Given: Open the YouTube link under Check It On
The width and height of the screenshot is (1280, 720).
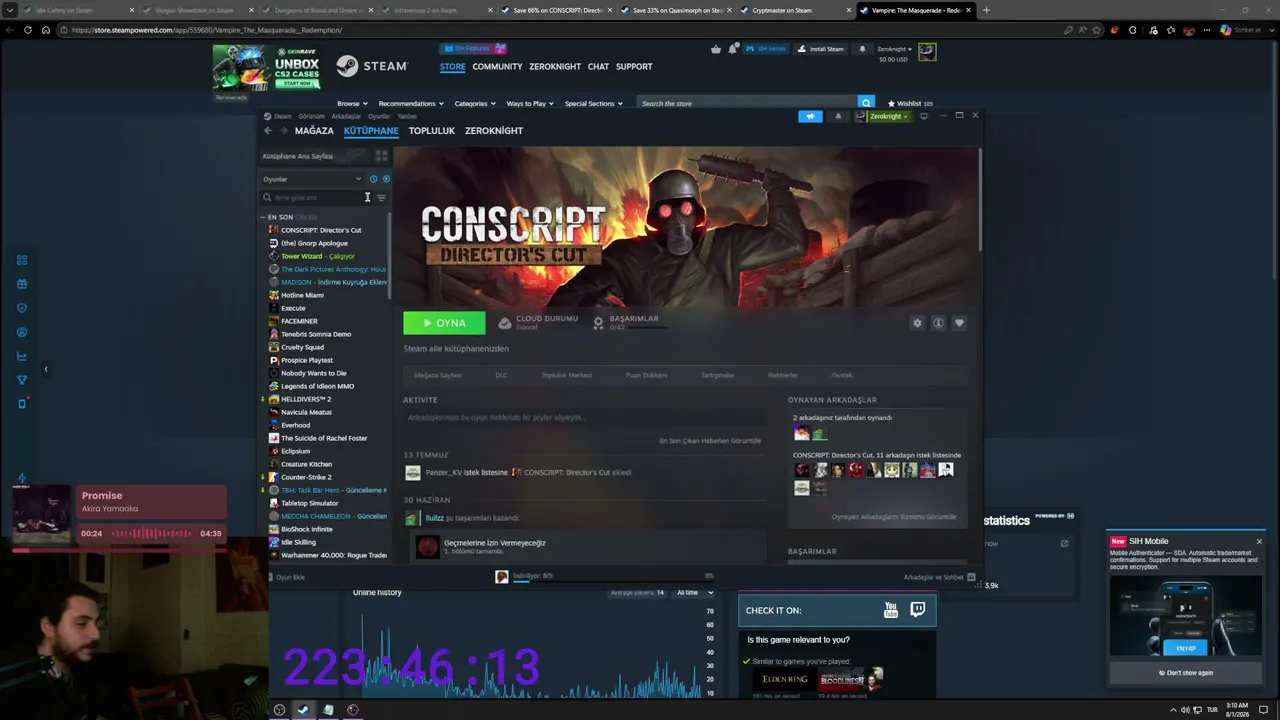Looking at the screenshot, I should (x=891, y=610).
